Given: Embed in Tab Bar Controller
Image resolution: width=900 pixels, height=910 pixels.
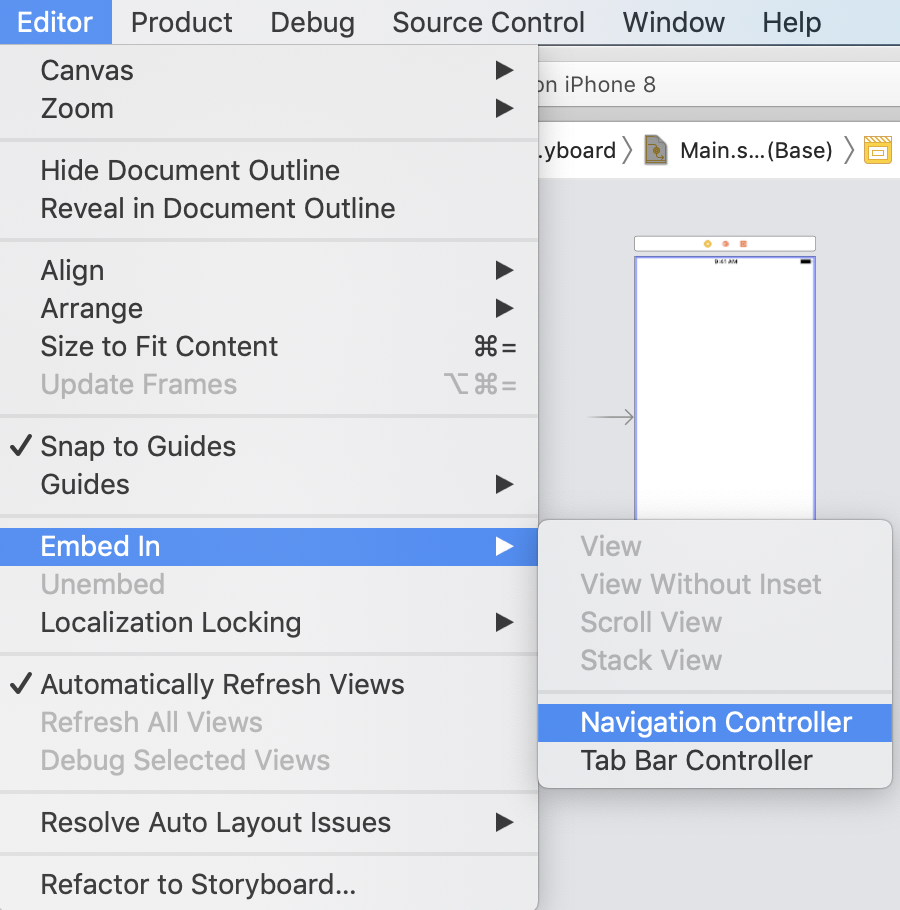Looking at the screenshot, I should click(x=715, y=761).
